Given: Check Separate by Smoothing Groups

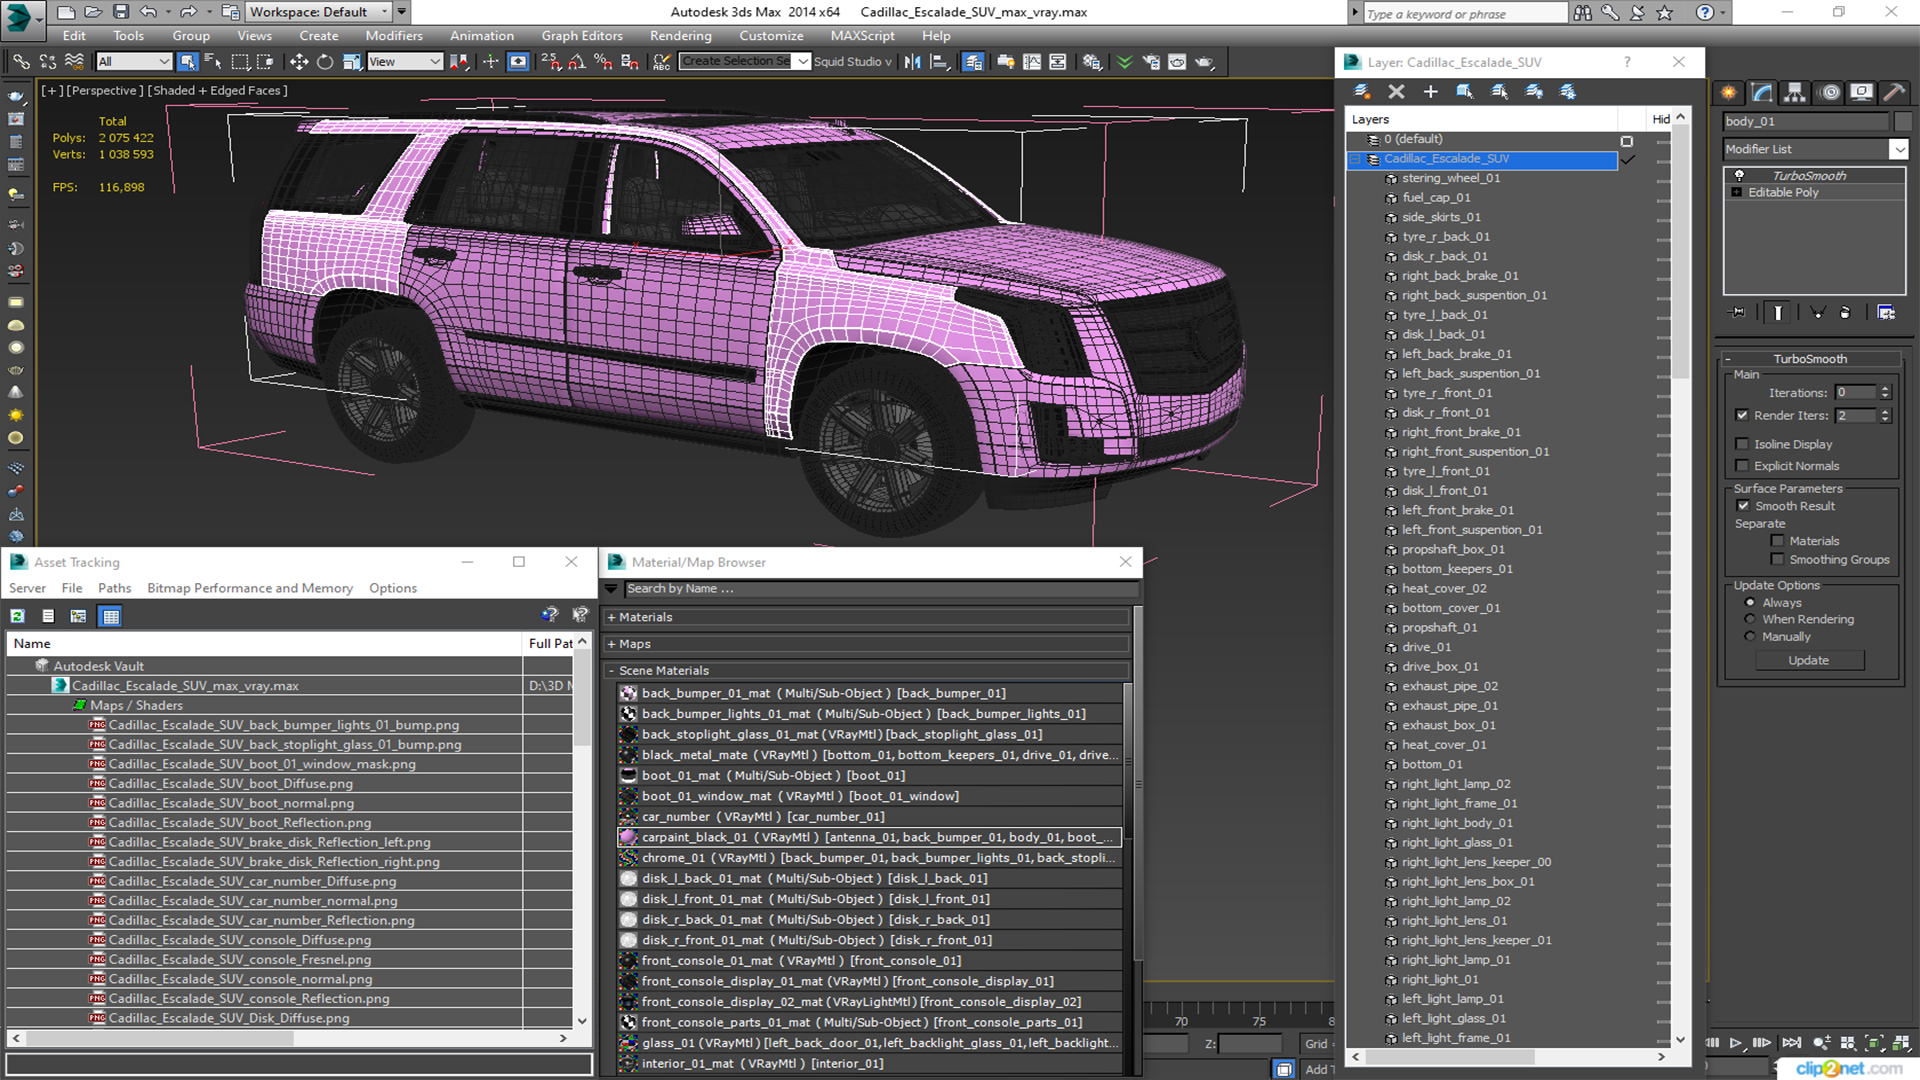Looking at the screenshot, I should [1777, 560].
